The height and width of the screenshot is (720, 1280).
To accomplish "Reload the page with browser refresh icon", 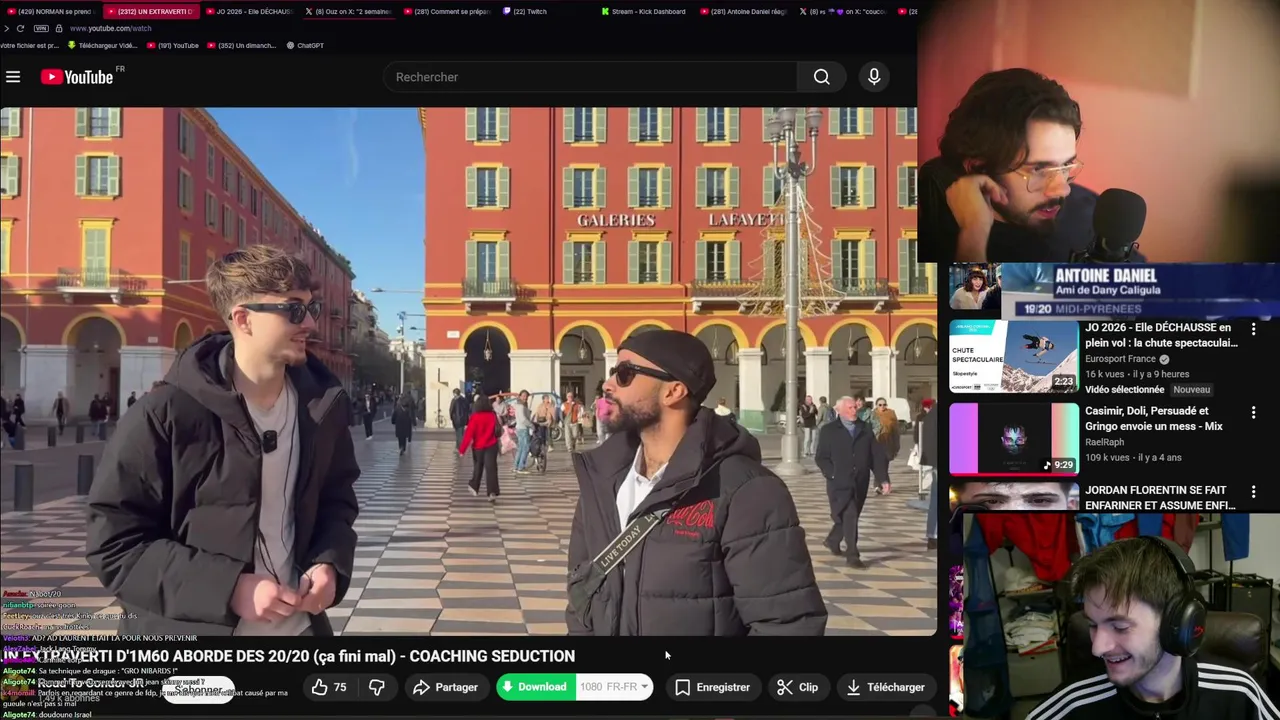I will click(x=20, y=28).
